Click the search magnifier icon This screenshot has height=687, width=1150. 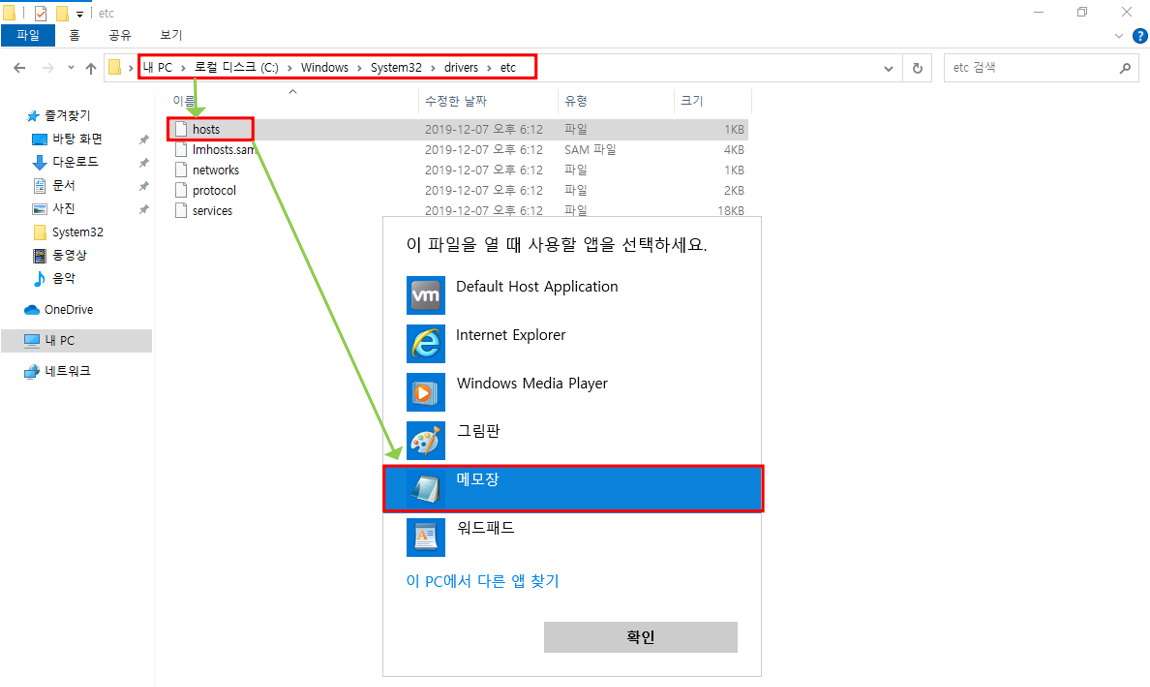point(1125,68)
